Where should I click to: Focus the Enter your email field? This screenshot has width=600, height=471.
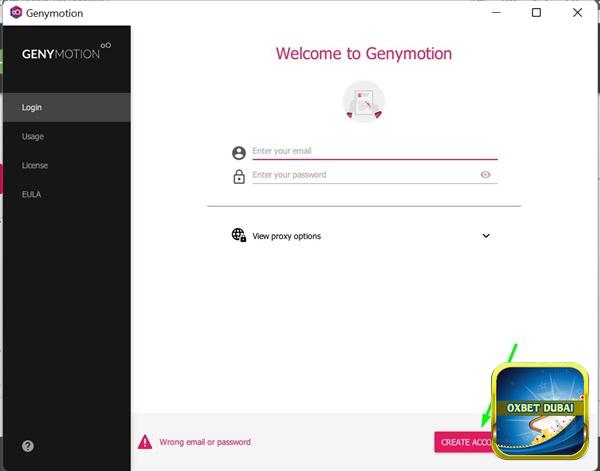coord(375,151)
